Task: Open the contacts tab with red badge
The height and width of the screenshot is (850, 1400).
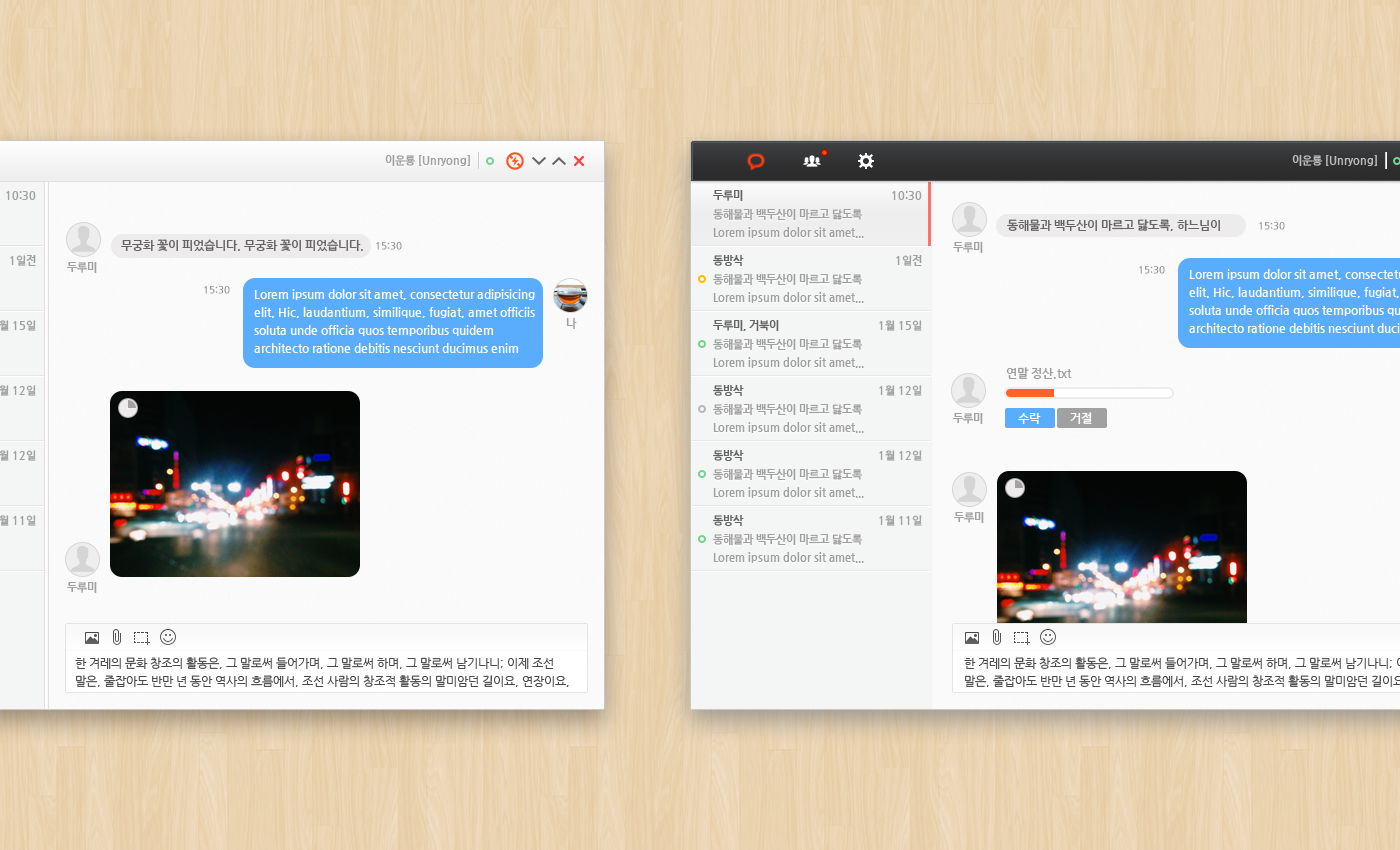Action: (812, 161)
